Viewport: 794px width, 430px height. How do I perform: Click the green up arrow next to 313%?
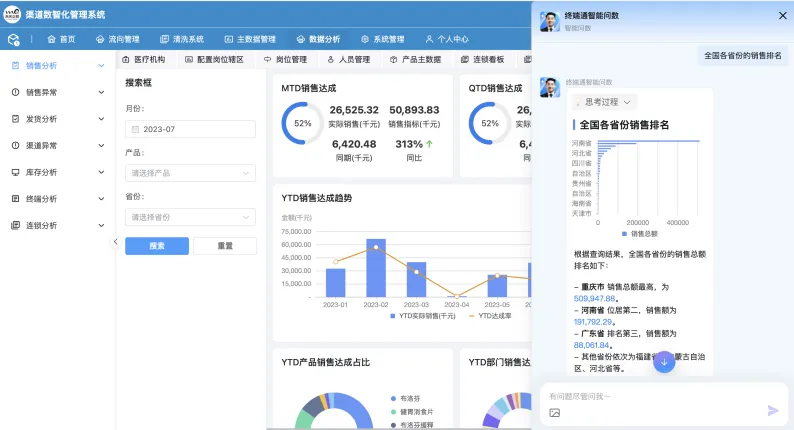429,144
